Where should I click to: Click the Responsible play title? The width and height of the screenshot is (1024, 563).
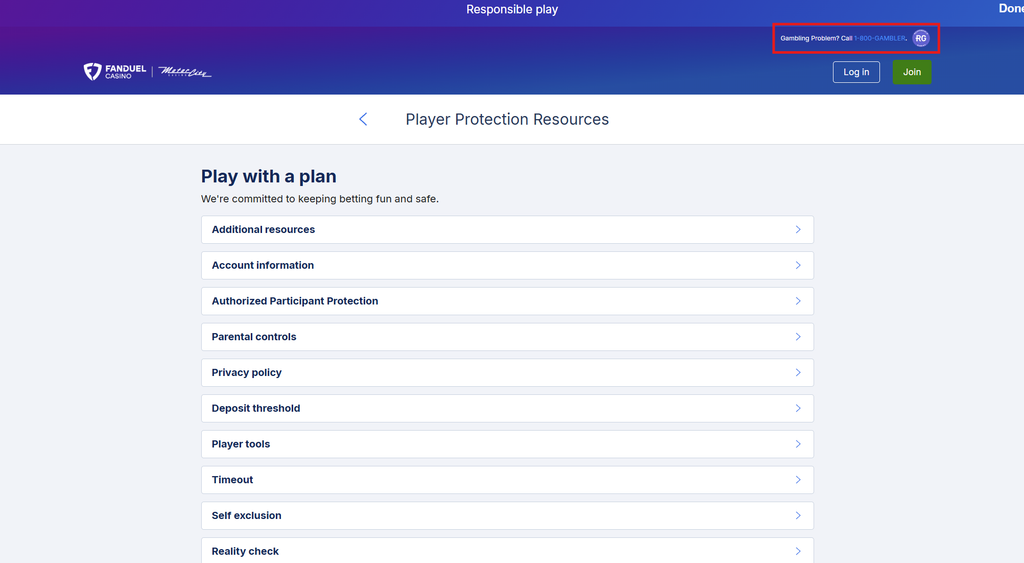[x=512, y=9]
